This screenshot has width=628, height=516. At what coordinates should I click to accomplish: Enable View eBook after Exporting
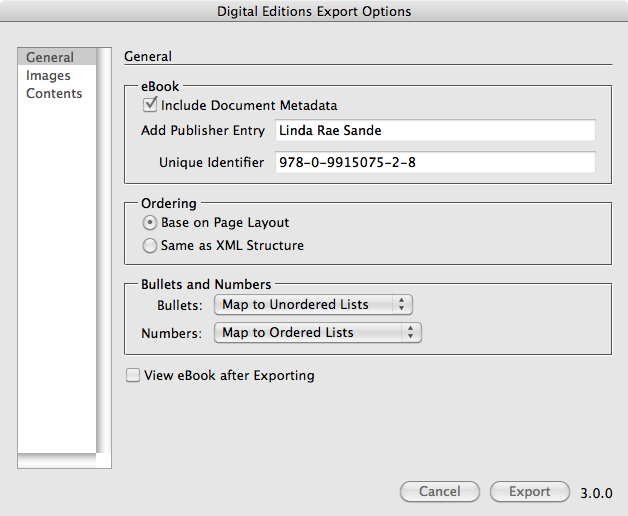[133, 376]
